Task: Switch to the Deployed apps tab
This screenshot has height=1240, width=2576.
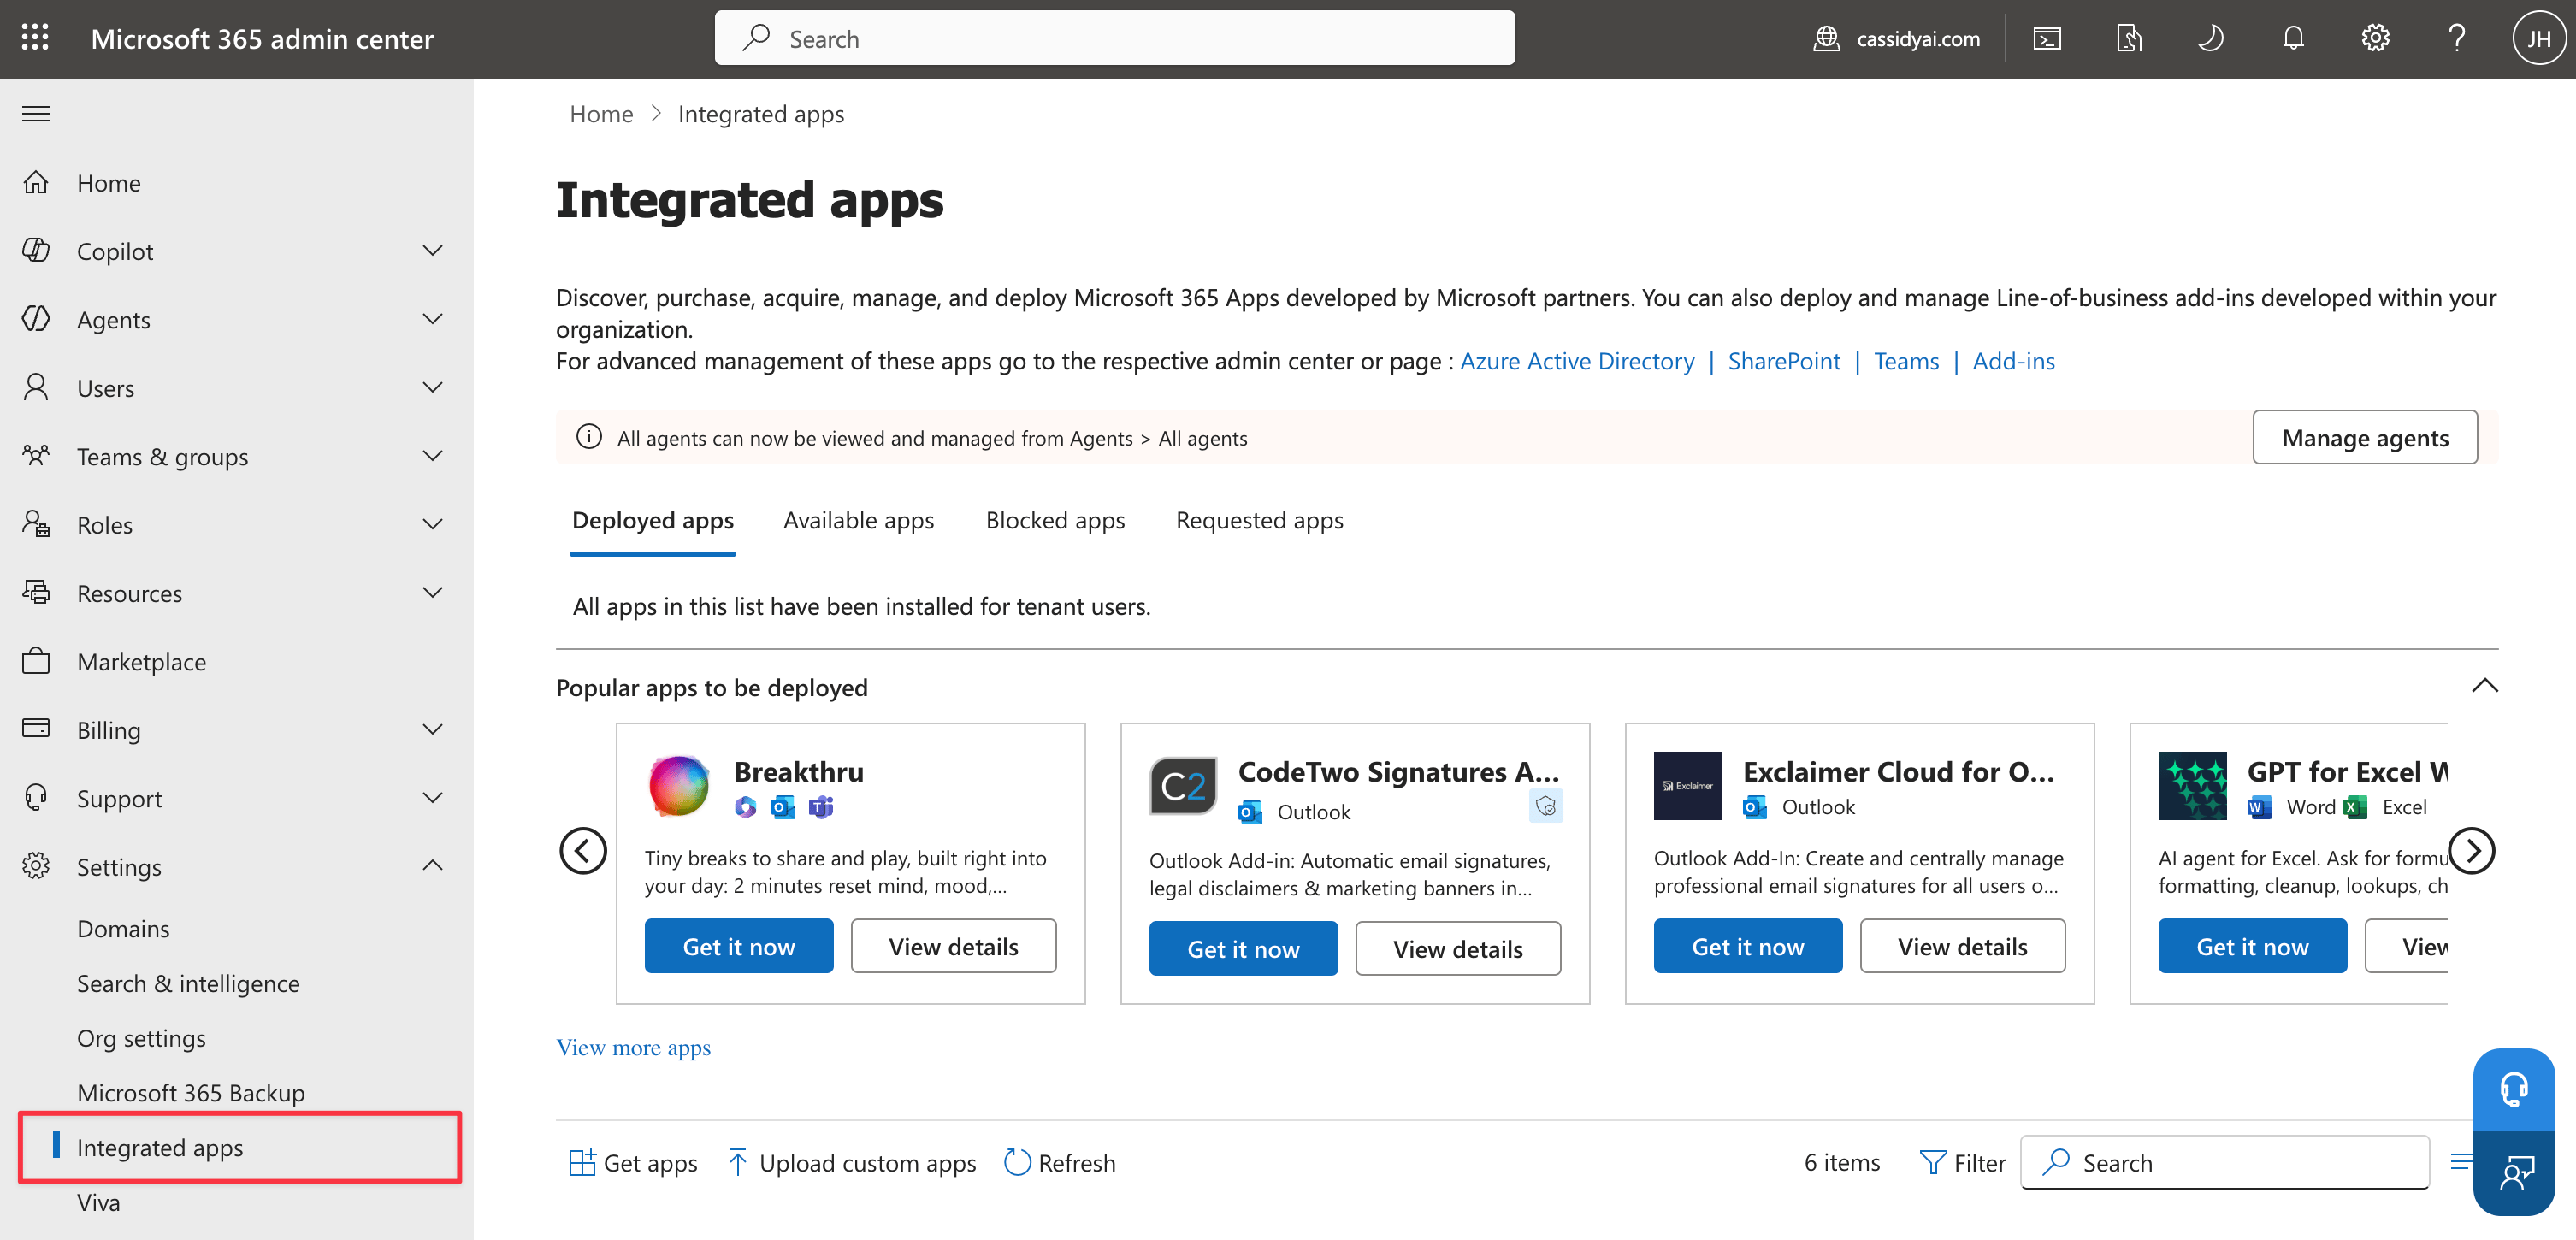Action: click(653, 521)
